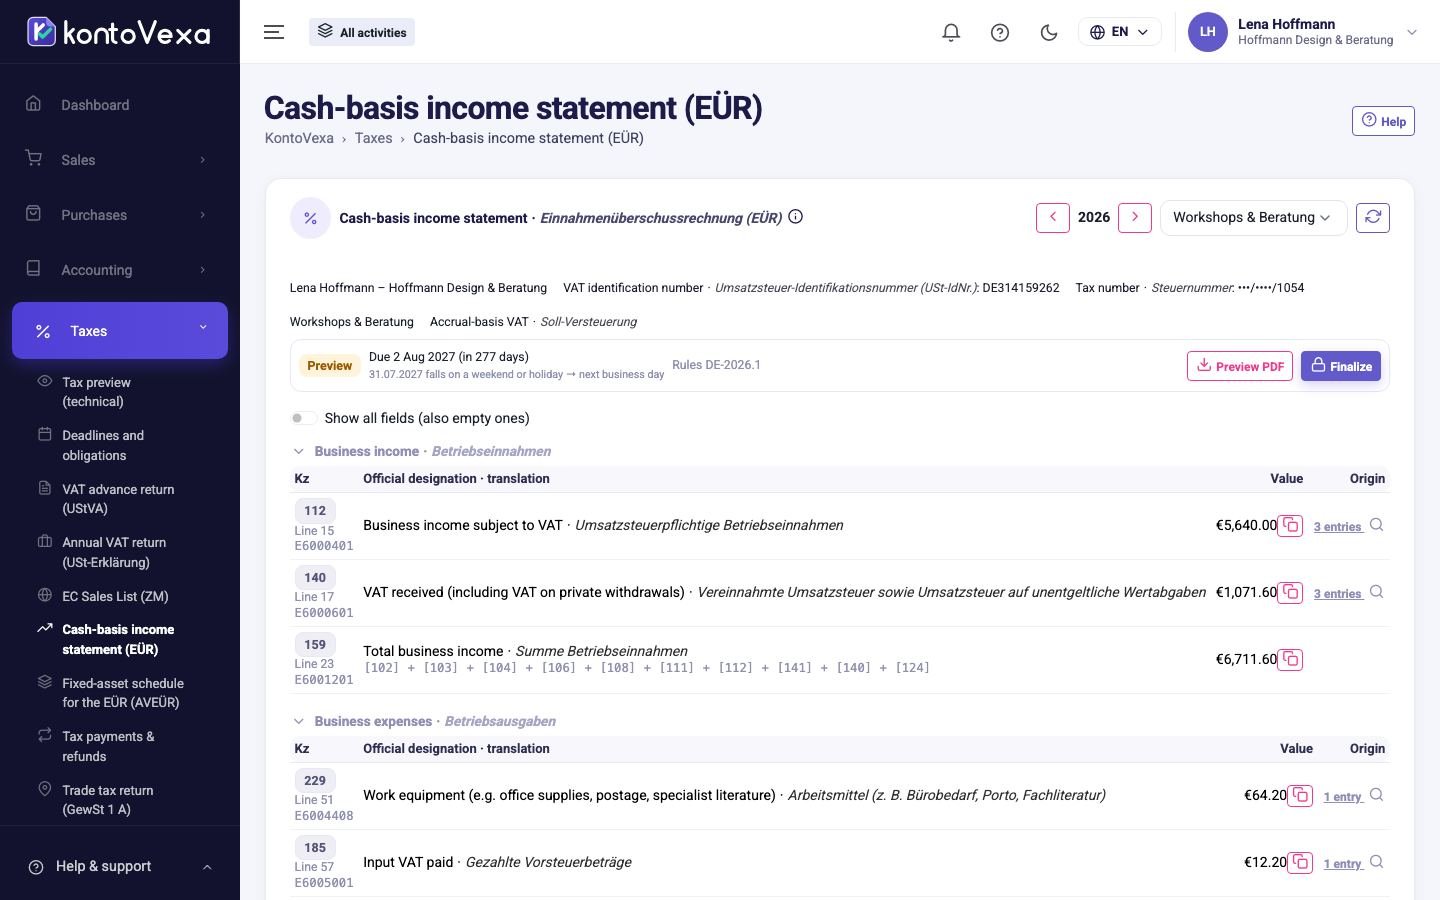
Task: Click the Help button near page title
Action: tap(1383, 121)
